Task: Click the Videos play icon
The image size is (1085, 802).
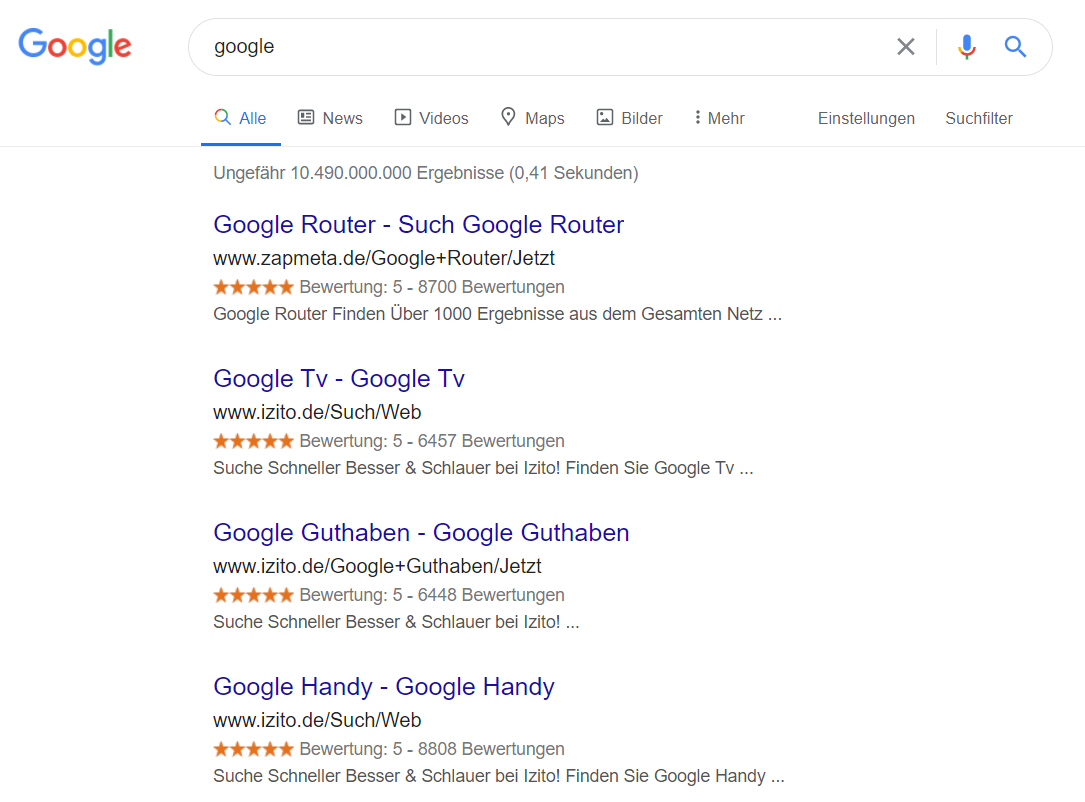Action: (403, 117)
